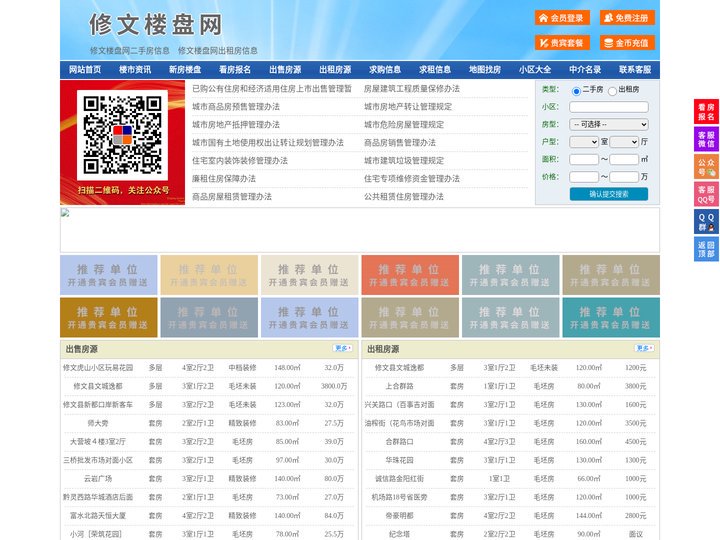Open 上合群路 rental listing
Image resolution: width=720 pixels, height=540 pixels.
point(399,386)
